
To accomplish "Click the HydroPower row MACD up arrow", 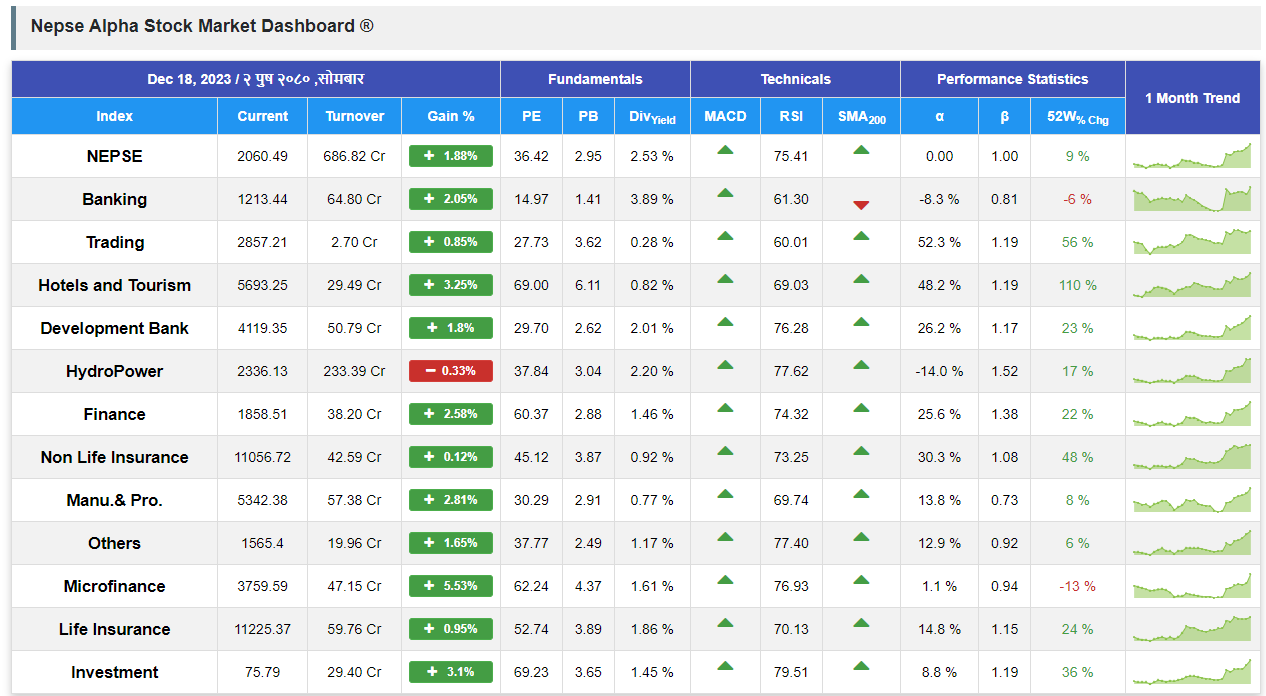I will pyautogui.click(x=725, y=365).
